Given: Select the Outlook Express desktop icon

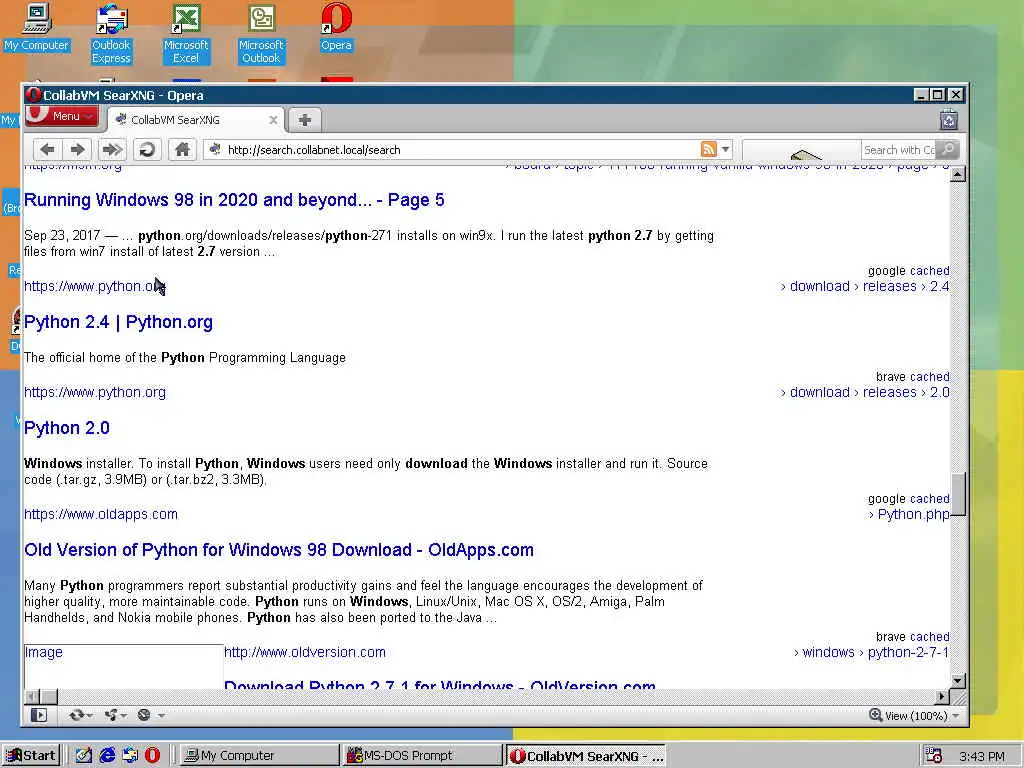Looking at the screenshot, I should pos(111,34).
